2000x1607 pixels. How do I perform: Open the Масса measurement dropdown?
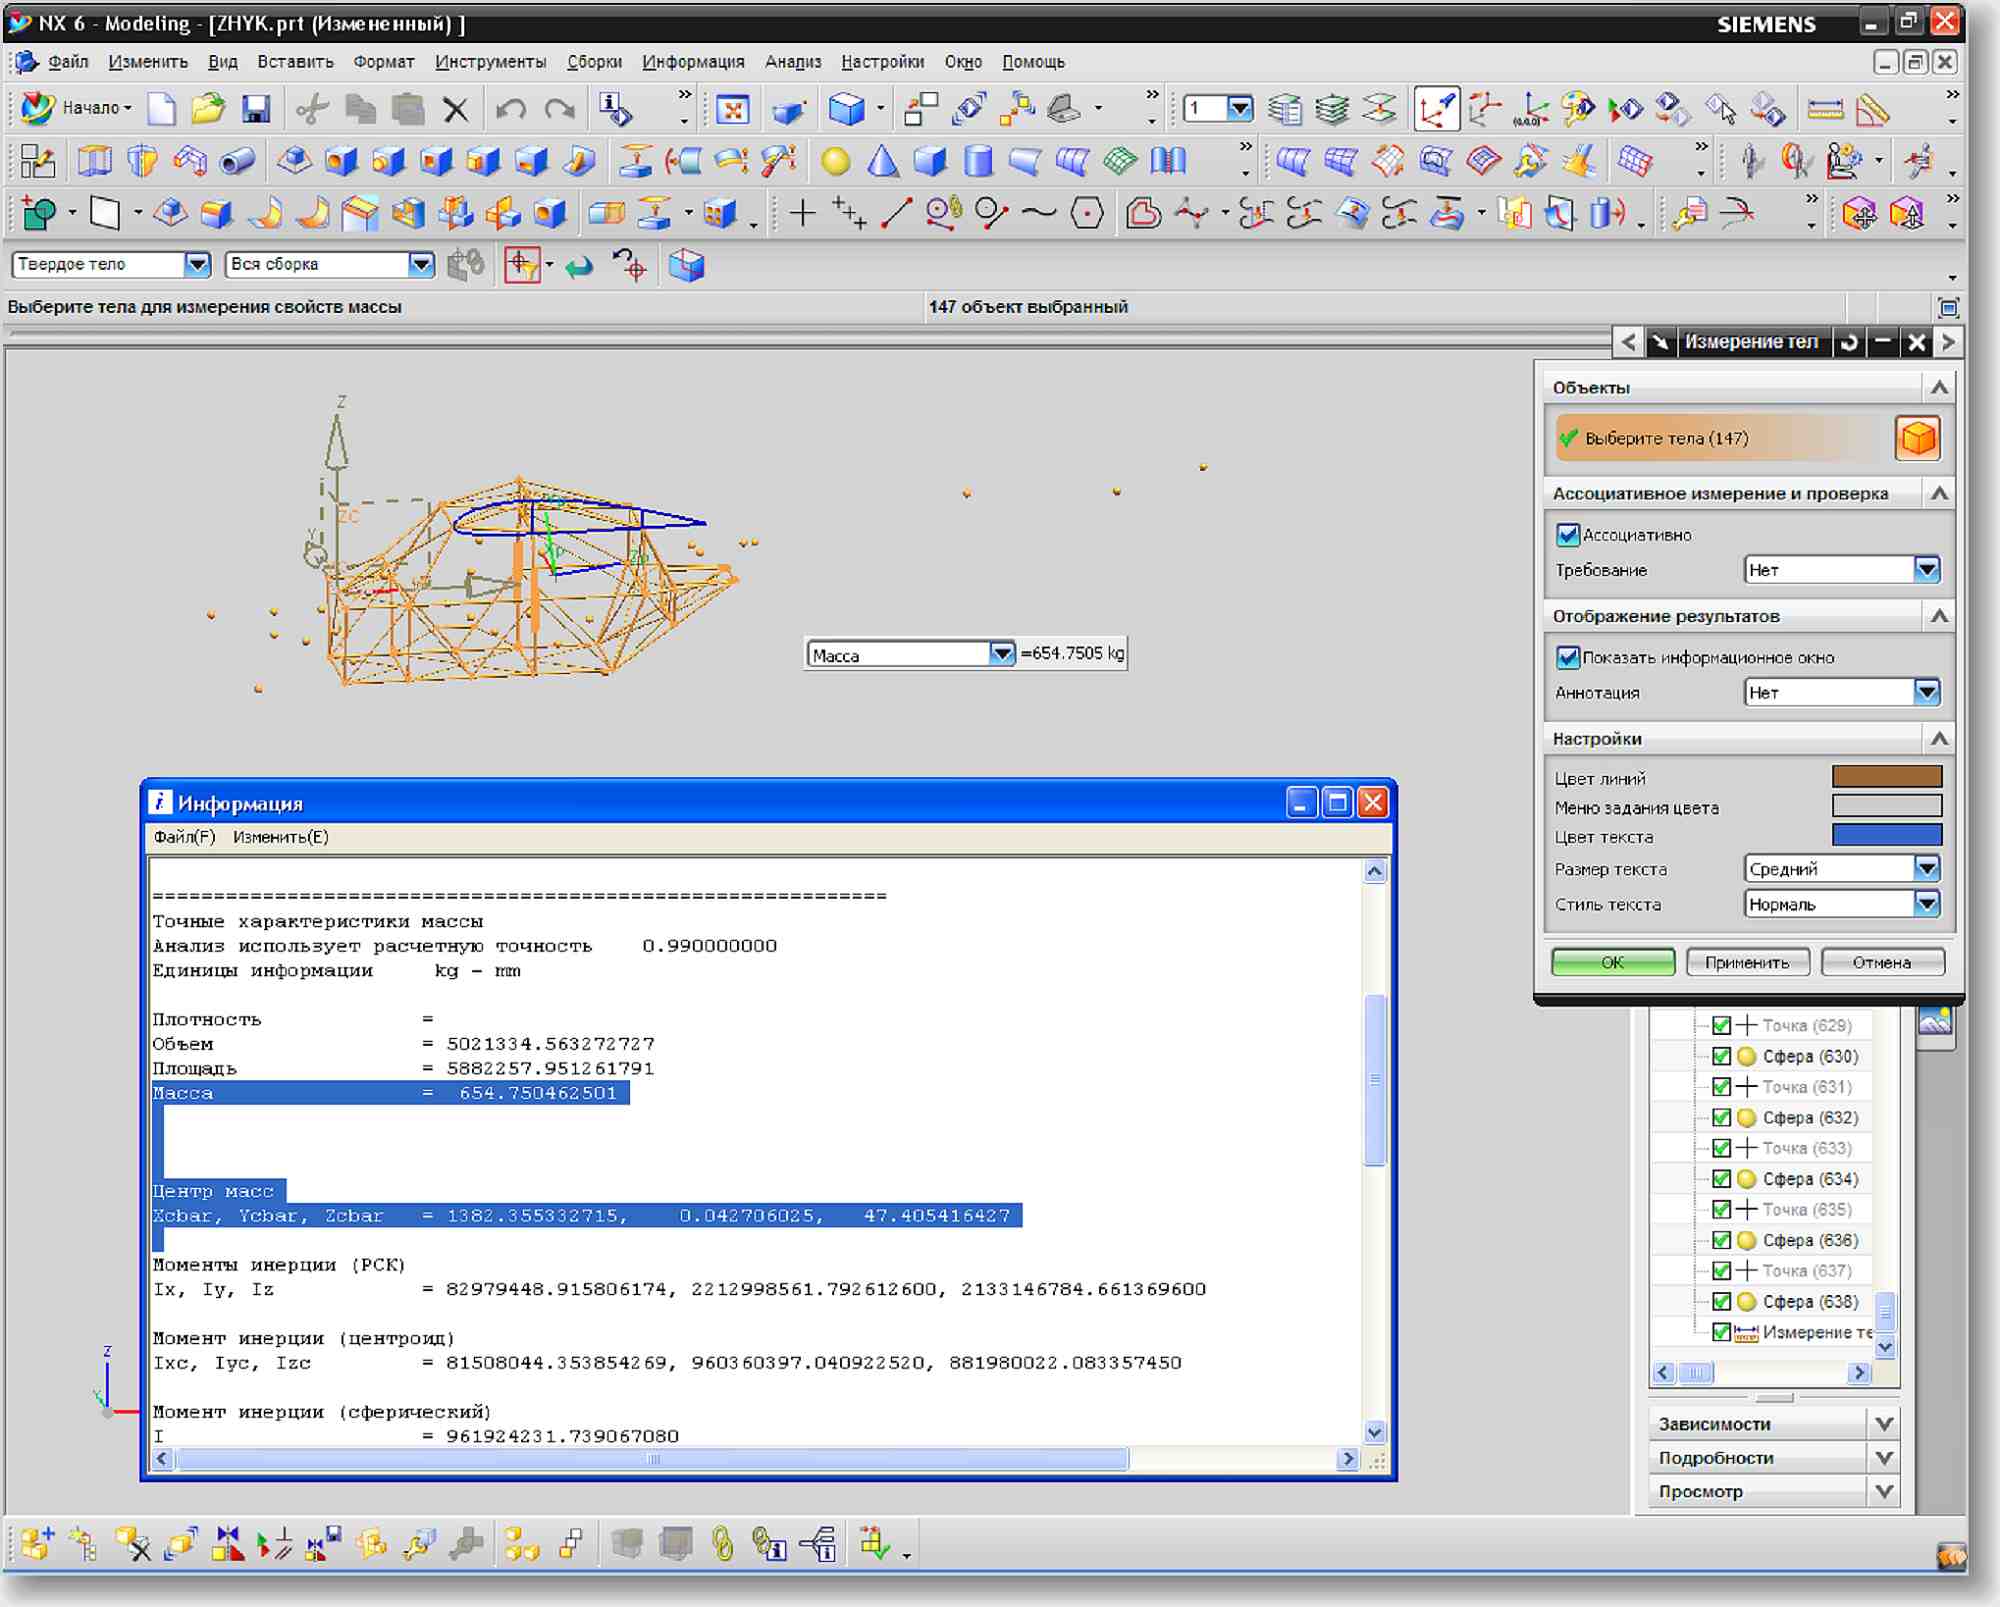coord(1001,654)
